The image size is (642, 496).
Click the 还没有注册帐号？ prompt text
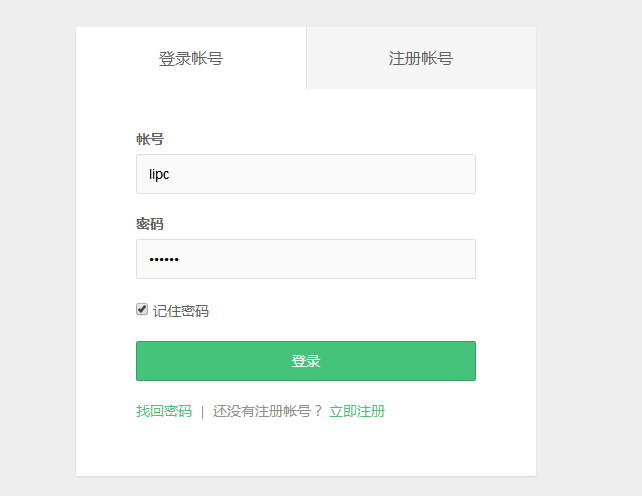pos(267,411)
